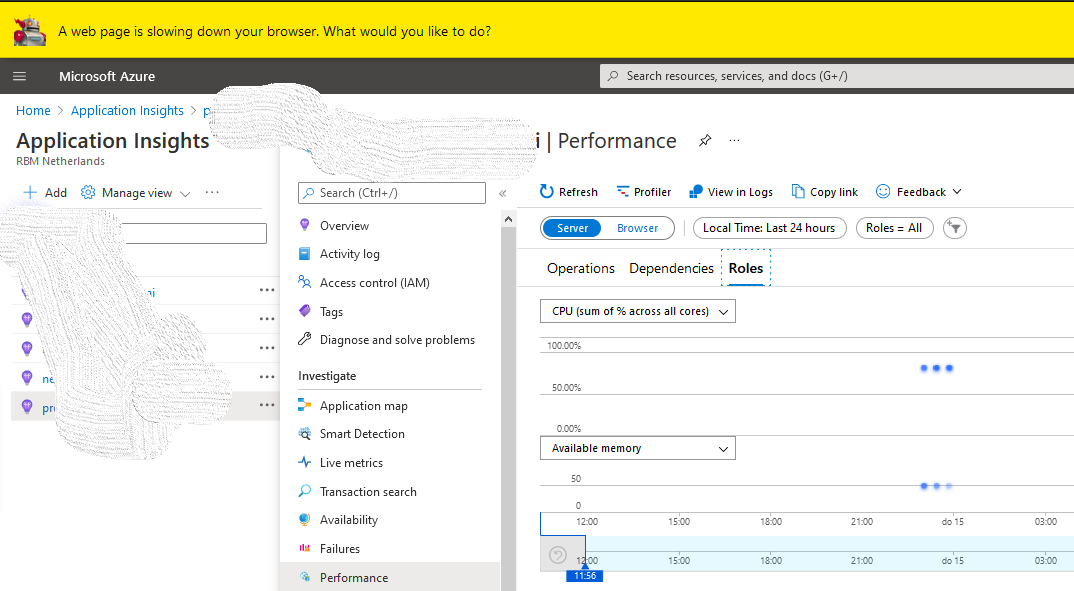Switch to Server telemetry toggle

(x=572, y=228)
